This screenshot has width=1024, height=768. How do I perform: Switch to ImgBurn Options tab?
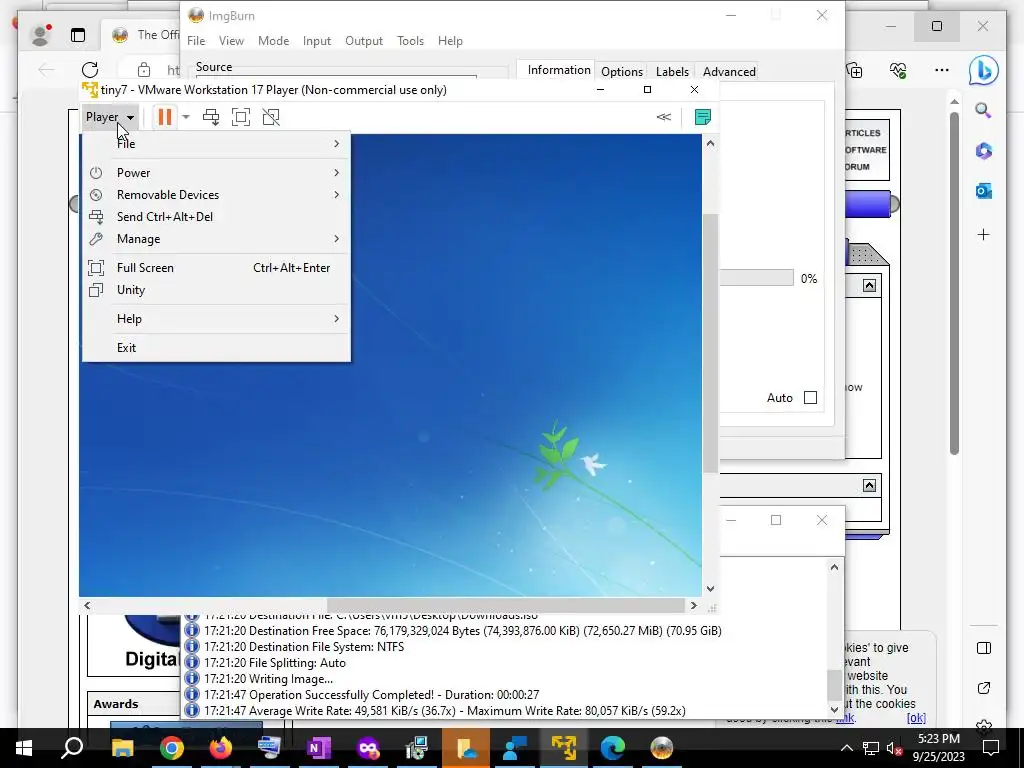622,72
